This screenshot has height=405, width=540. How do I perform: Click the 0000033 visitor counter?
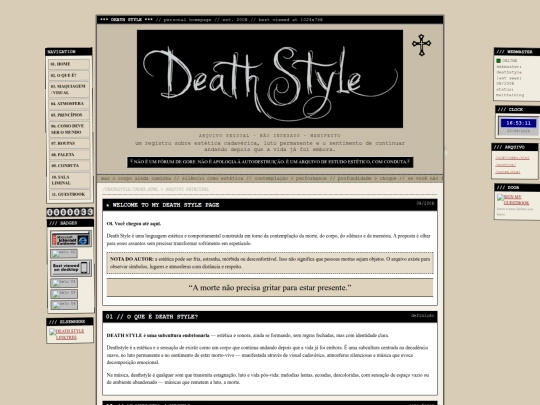pyautogui.click(x=70, y=212)
